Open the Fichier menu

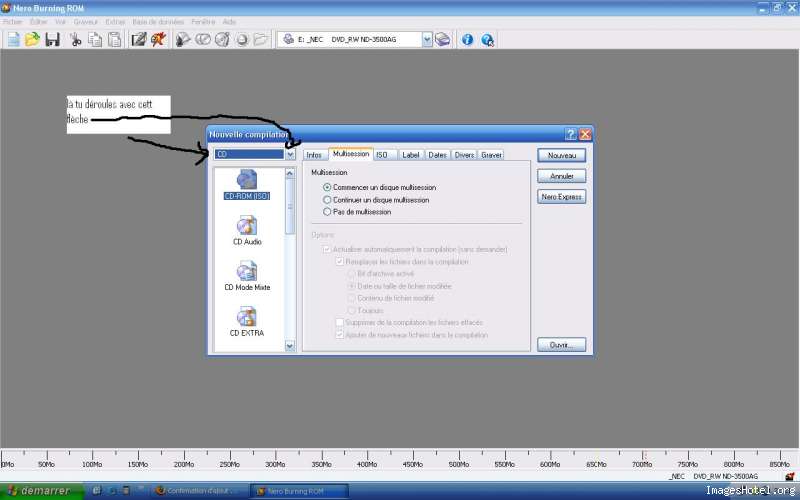tap(13, 22)
